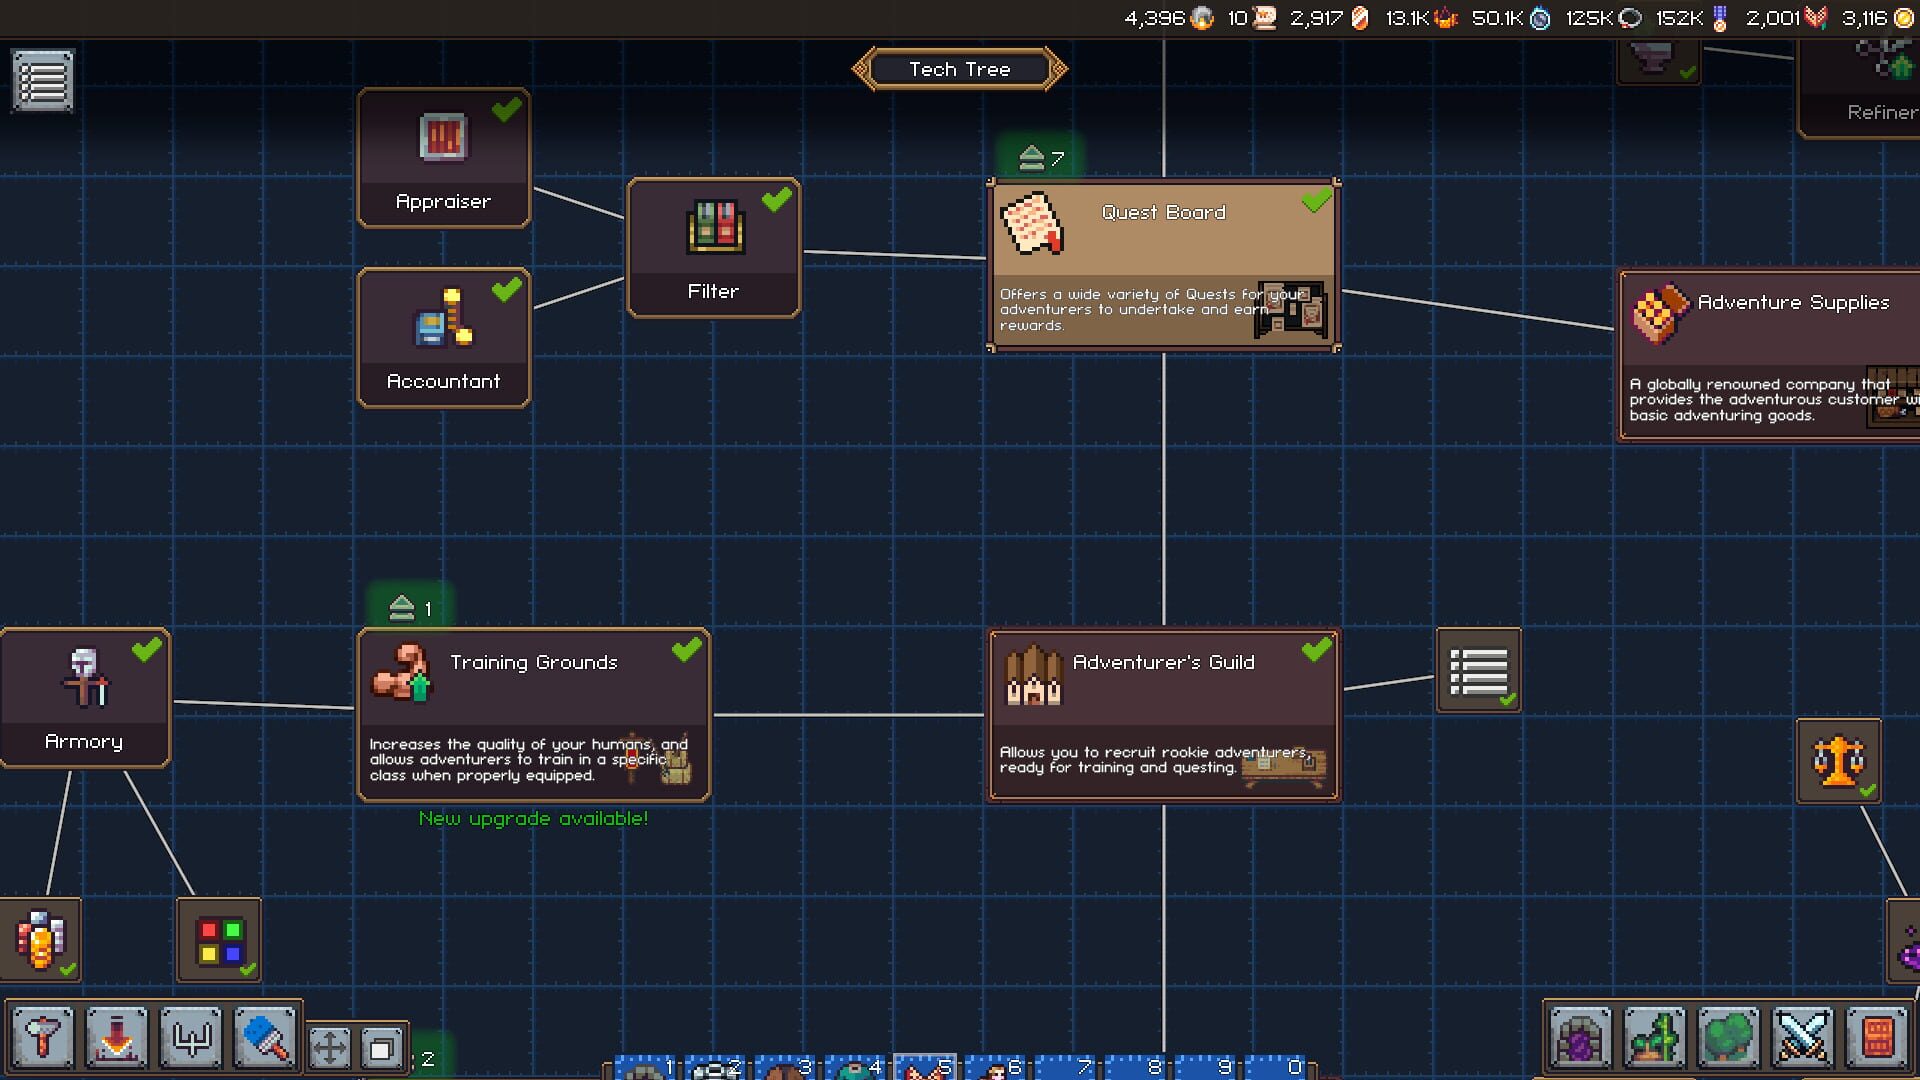1920x1080 pixels.
Task: Open the sprouting plant category
Action: (x=1655, y=1037)
